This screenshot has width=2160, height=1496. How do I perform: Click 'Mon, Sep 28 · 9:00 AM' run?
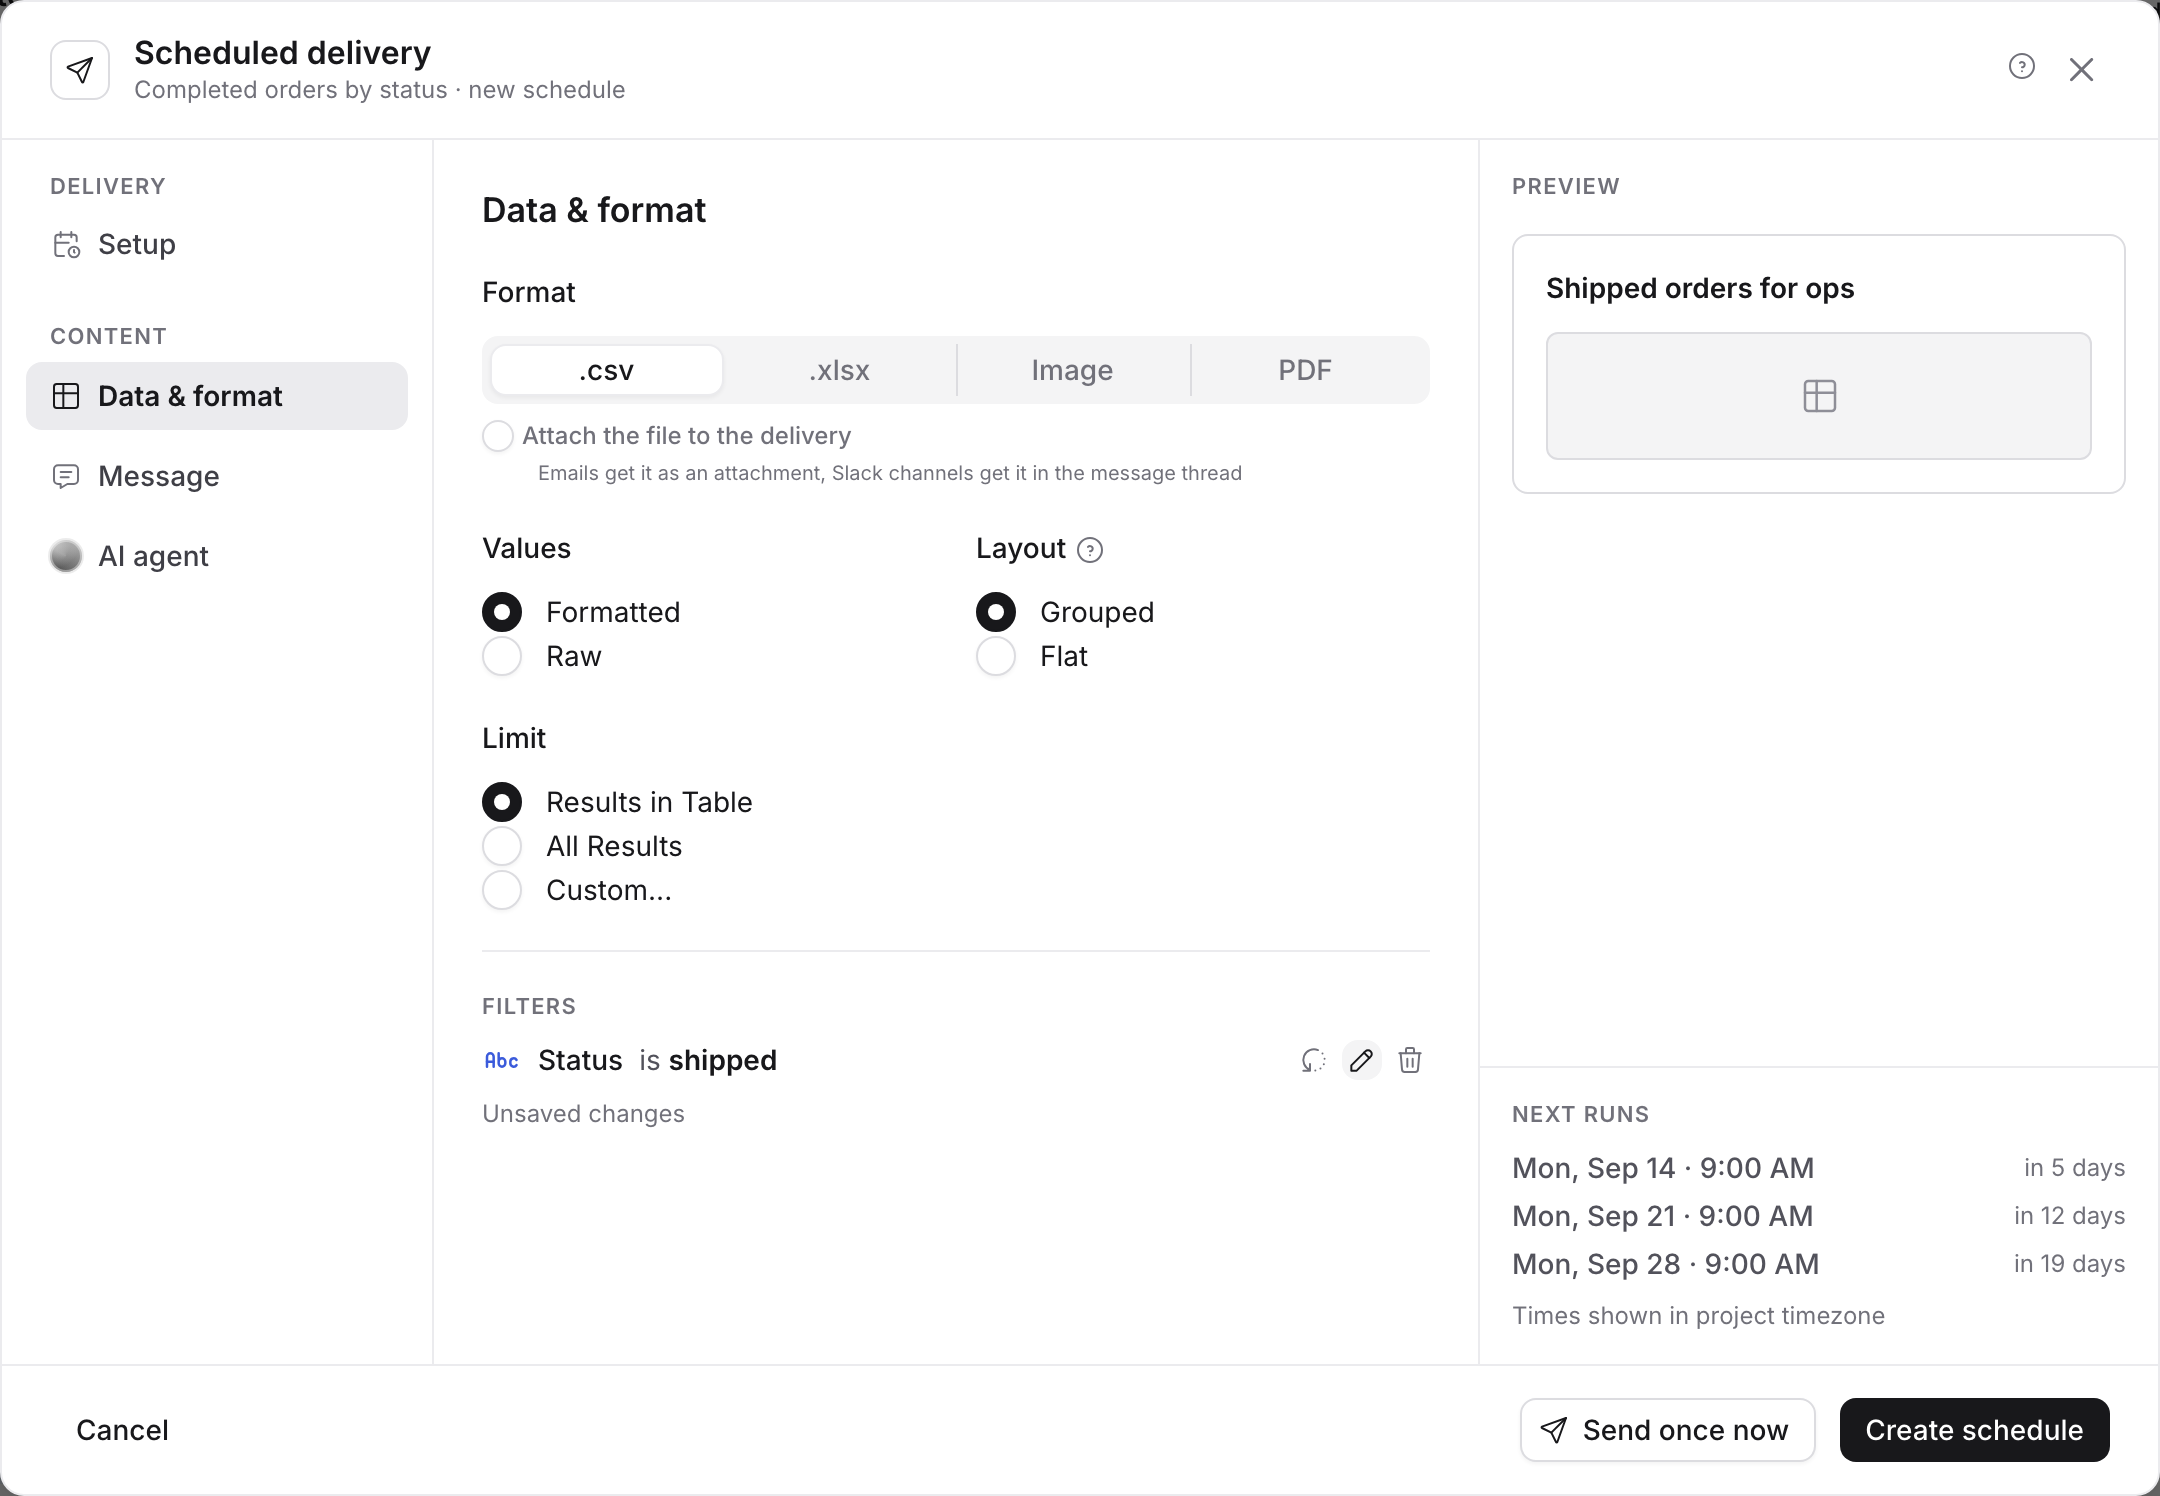point(1666,1264)
